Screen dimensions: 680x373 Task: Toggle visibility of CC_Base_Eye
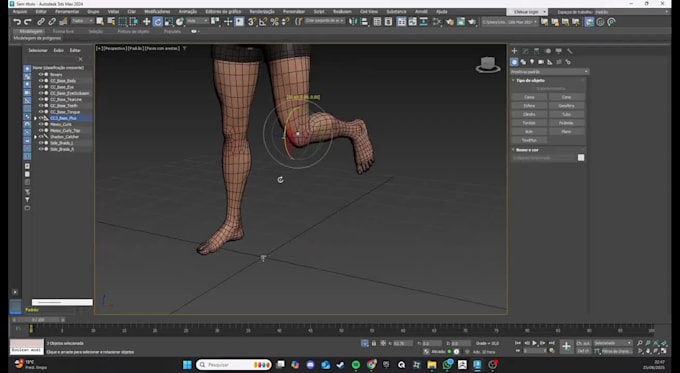coord(41,87)
